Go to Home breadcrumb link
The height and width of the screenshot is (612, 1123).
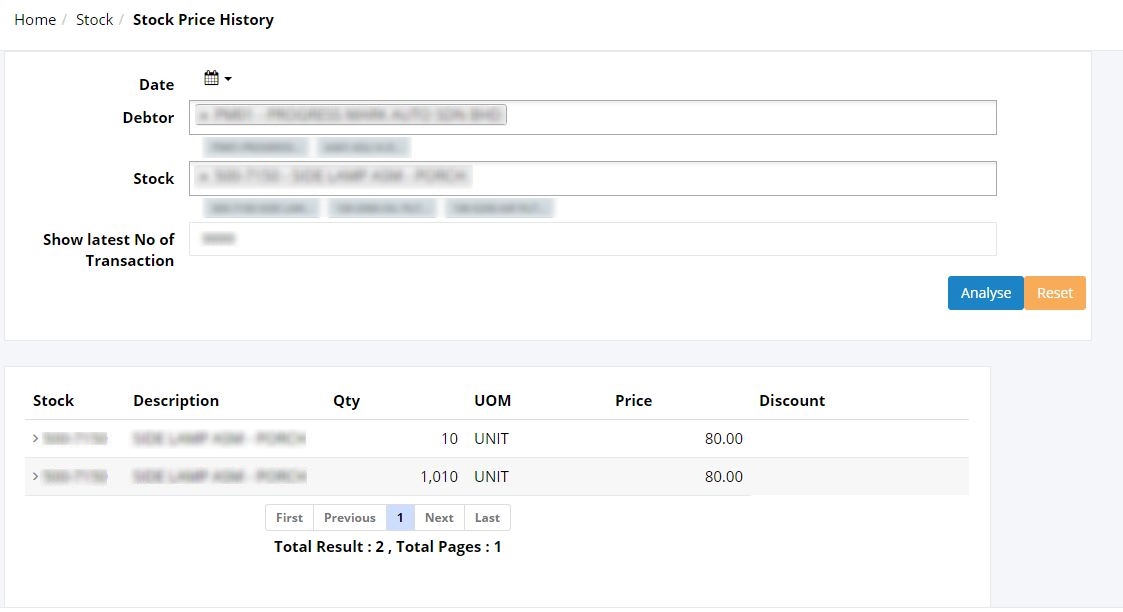(x=35, y=19)
